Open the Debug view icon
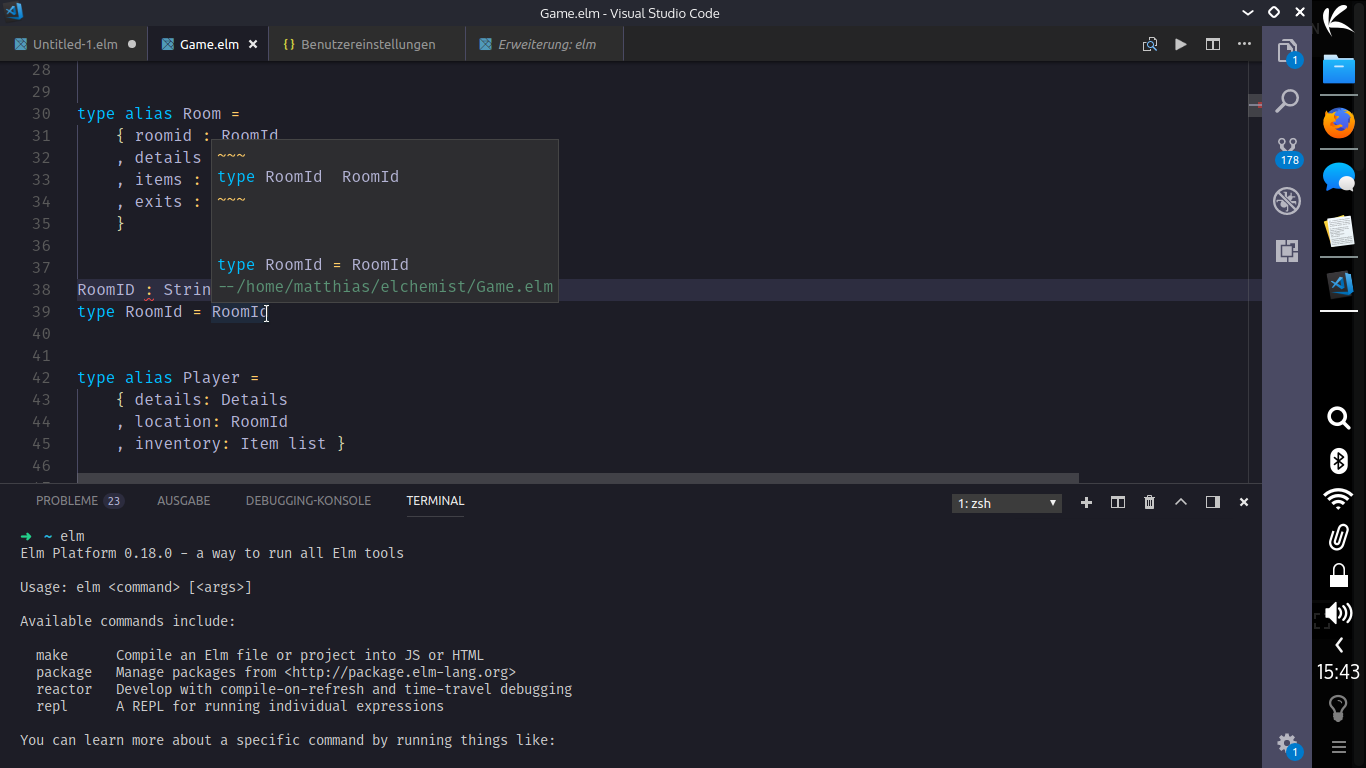 [x=1287, y=201]
